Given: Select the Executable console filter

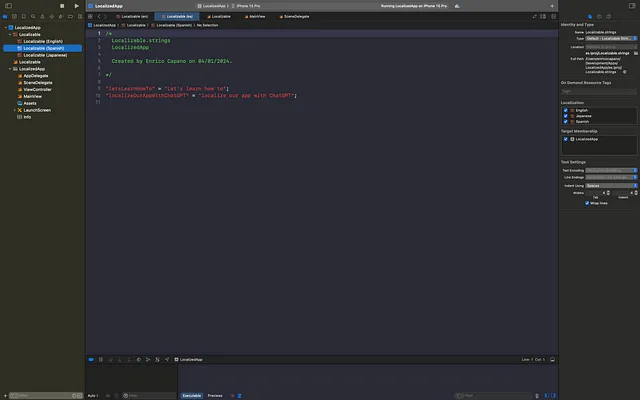Looking at the screenshot, I should (191, 396).
